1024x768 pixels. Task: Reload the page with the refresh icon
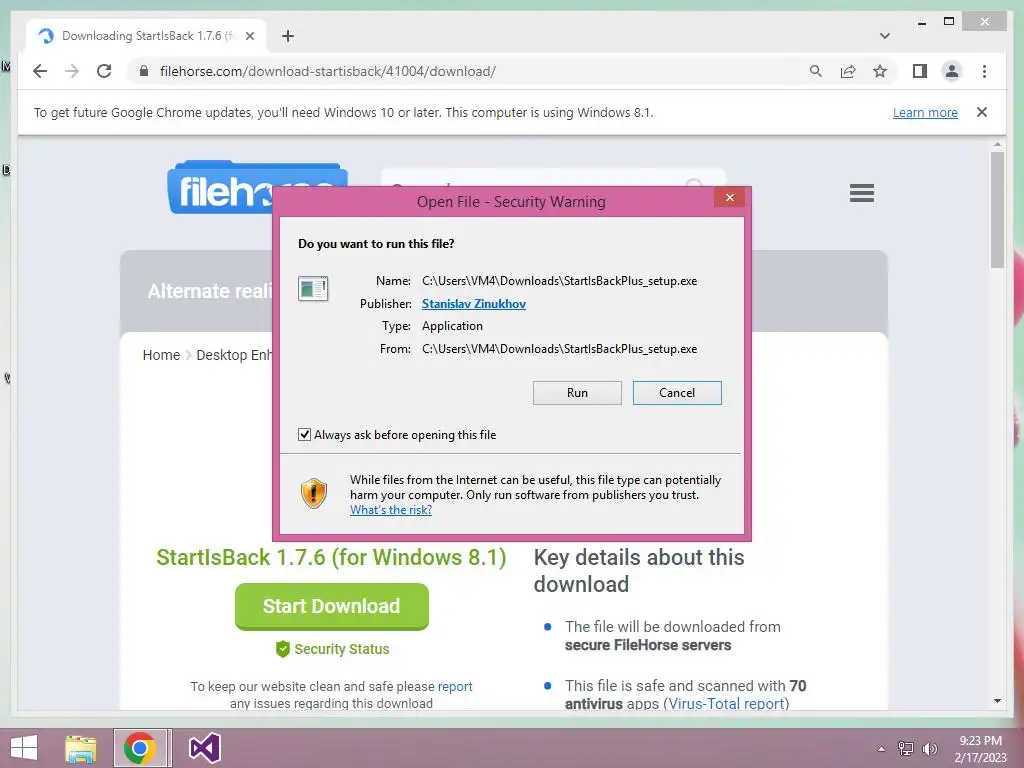click(104, 71)
